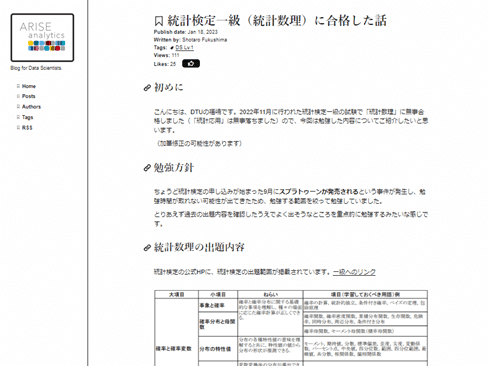489x366 pixels.
Task: Click the anchor link icon beside 勉強方針
Action: coord(147,168)
